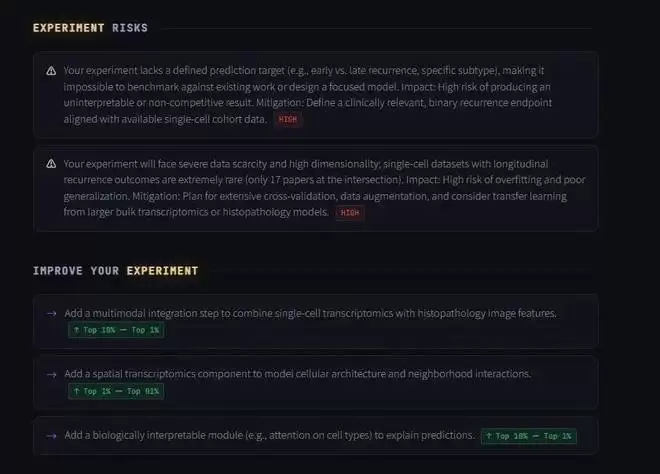Open the biologically interpretable module suggestion

pyautogui.click(x=268, y=435)
